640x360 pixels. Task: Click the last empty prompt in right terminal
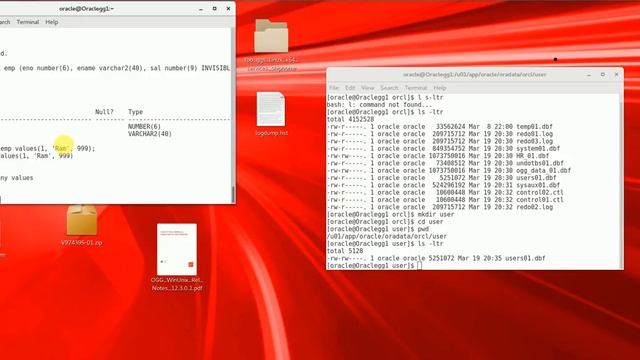pos(374,266)
